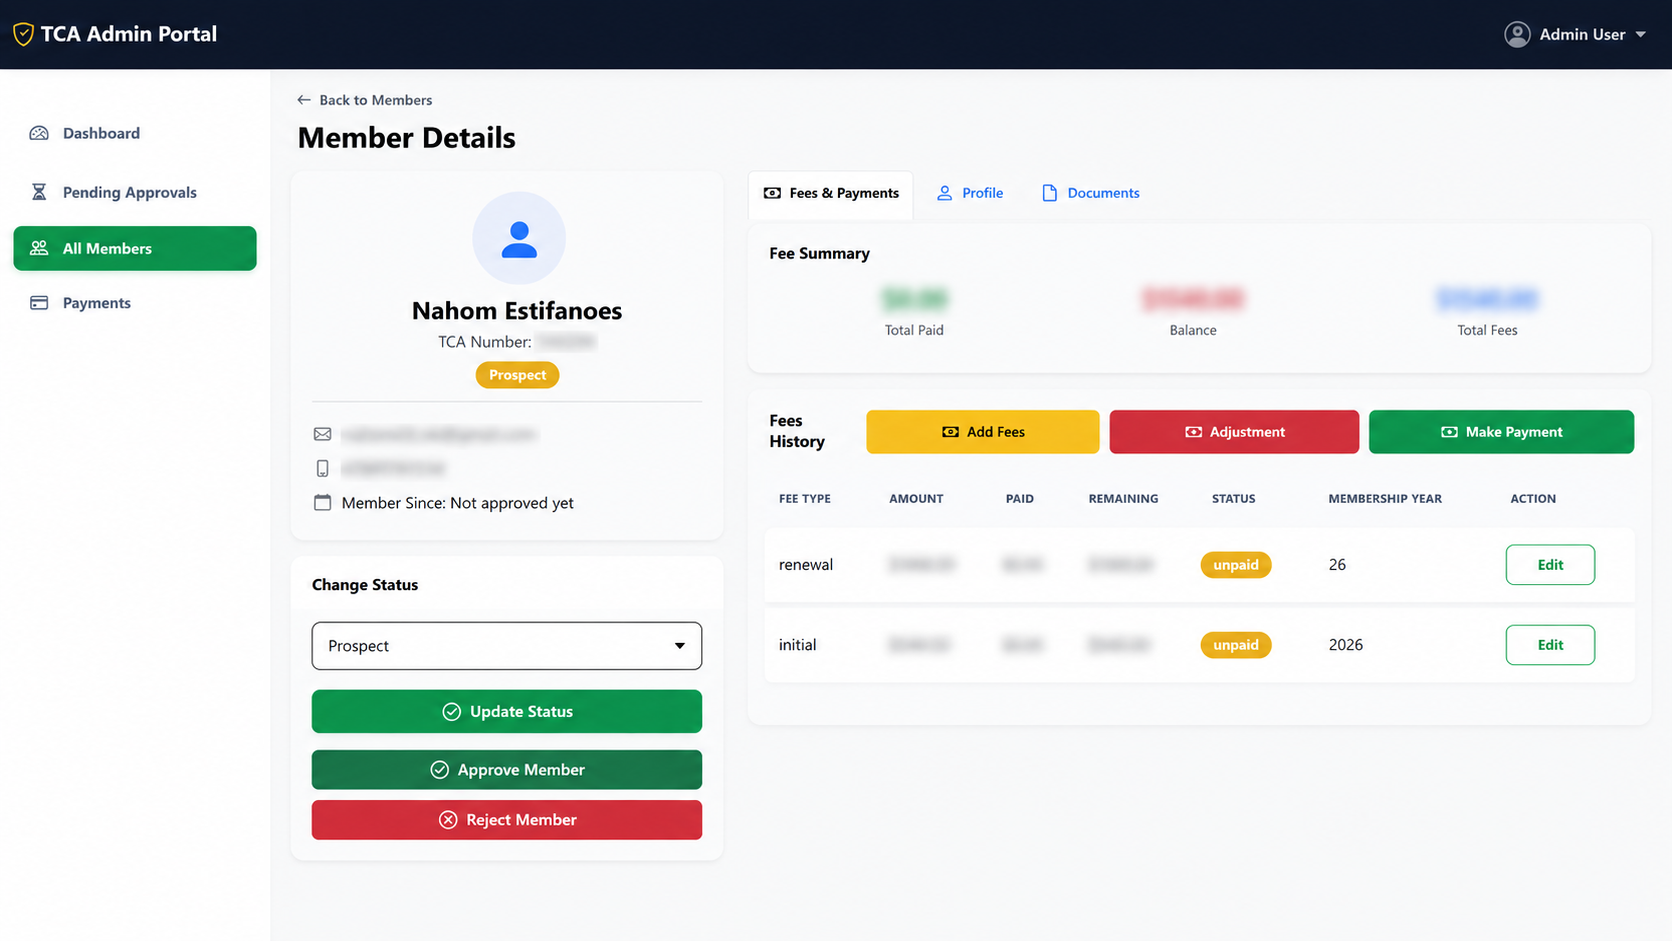Image resolution: width=1672 pixels, height=941 pixels.
Task: Click the TCA Admin Portal title
Action: point(129,34)
